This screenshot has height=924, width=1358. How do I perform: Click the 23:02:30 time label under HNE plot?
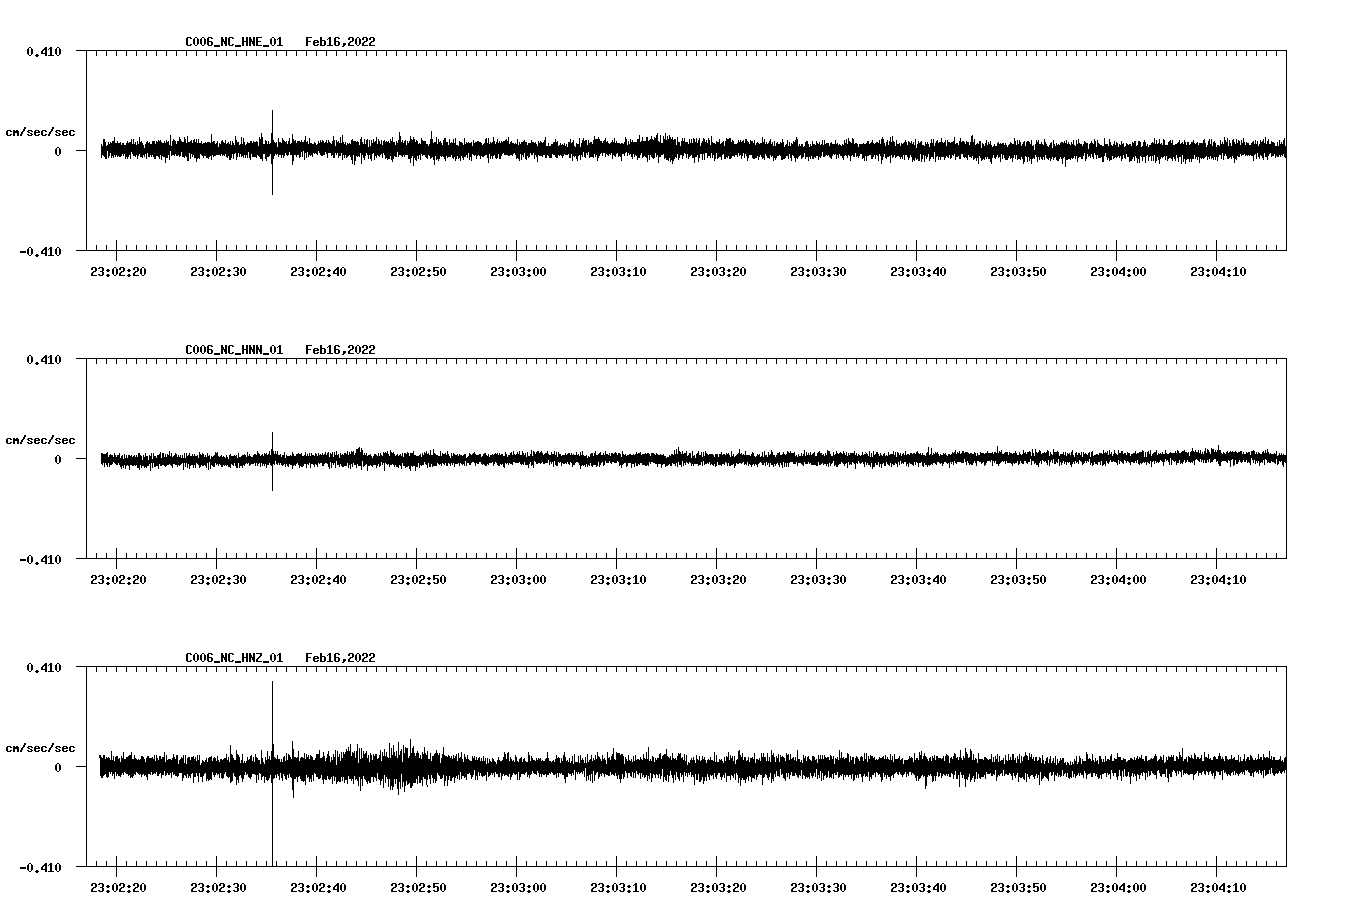click(x=218, y=272)
